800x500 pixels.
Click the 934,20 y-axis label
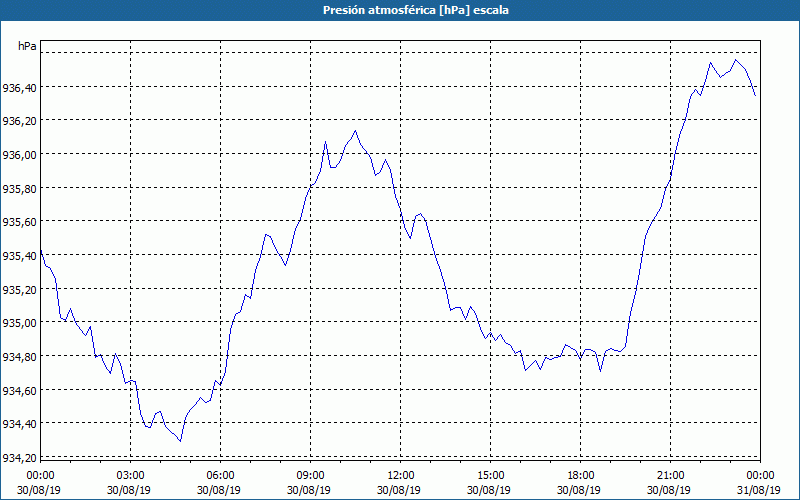click(19, 458)
